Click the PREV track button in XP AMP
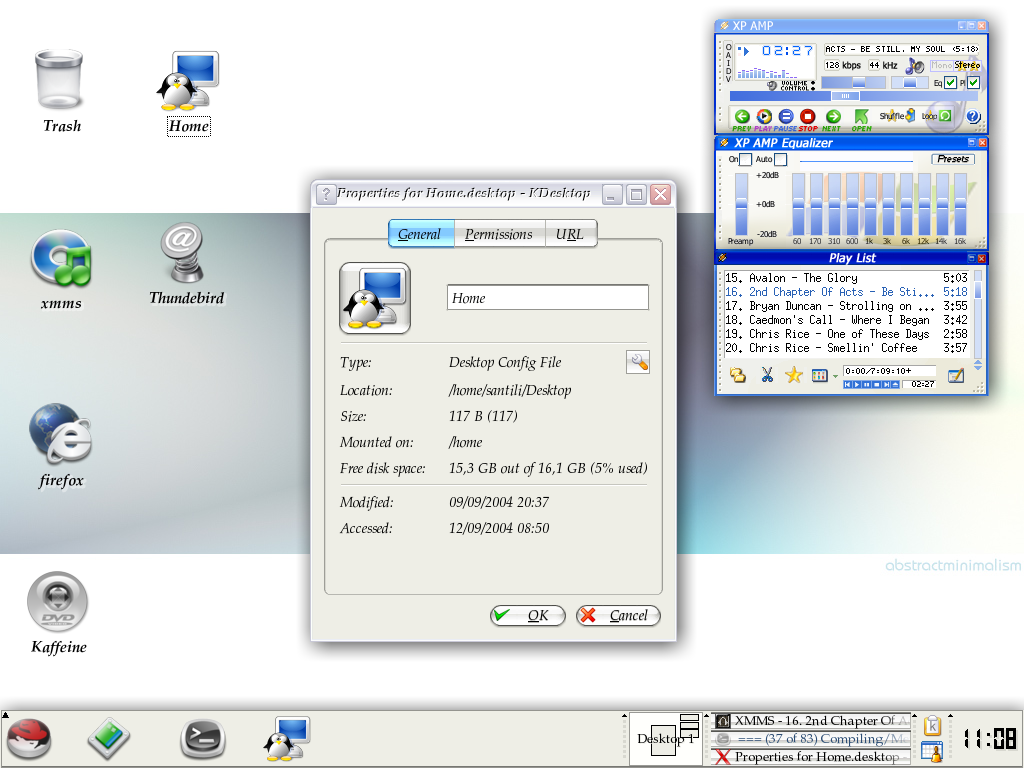The height and width of the screenshot is (768, 1024). tap(742, 117)
